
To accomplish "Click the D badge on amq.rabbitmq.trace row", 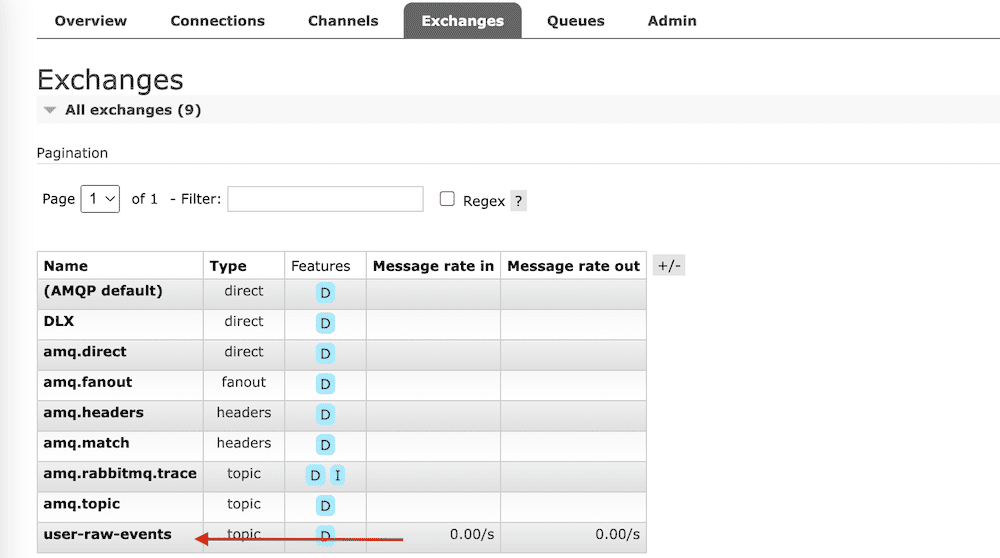I will (x=315, y=475).
